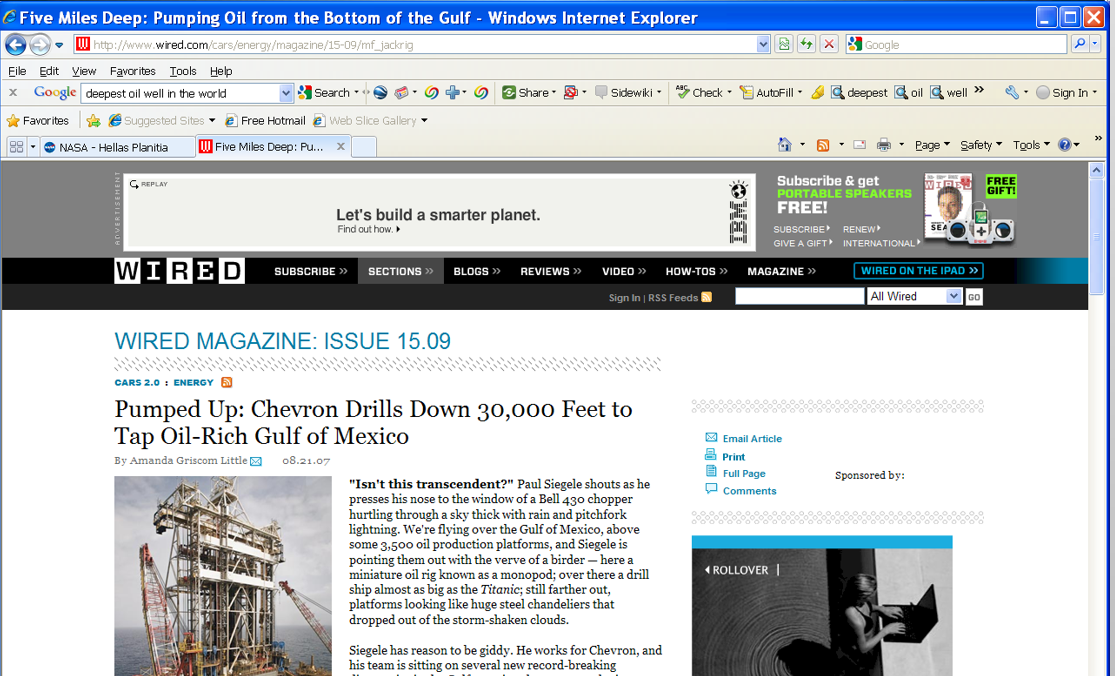Open Google Toolbar wrench settings icon
Image resolution: width=1115 pixels, height=676 pixels.
1012,92
